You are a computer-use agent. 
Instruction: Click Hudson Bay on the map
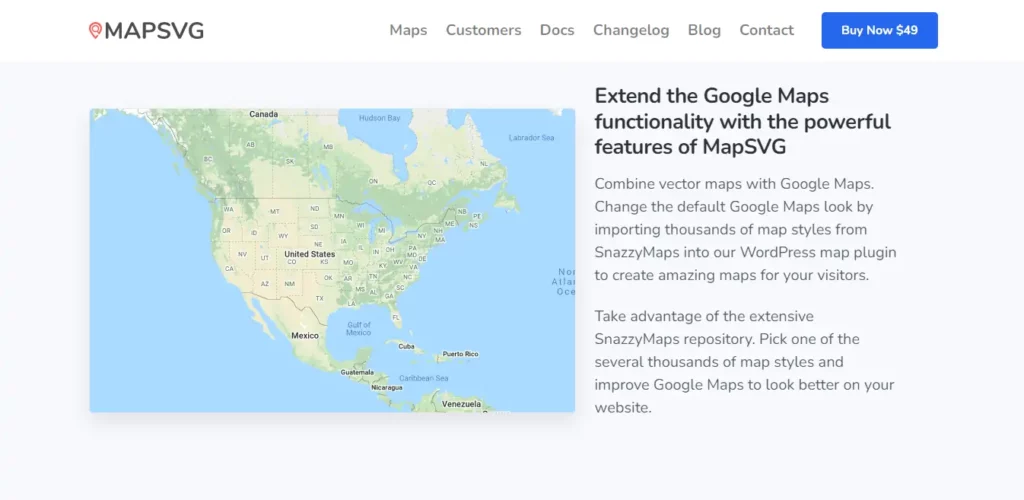click(379, 118)
